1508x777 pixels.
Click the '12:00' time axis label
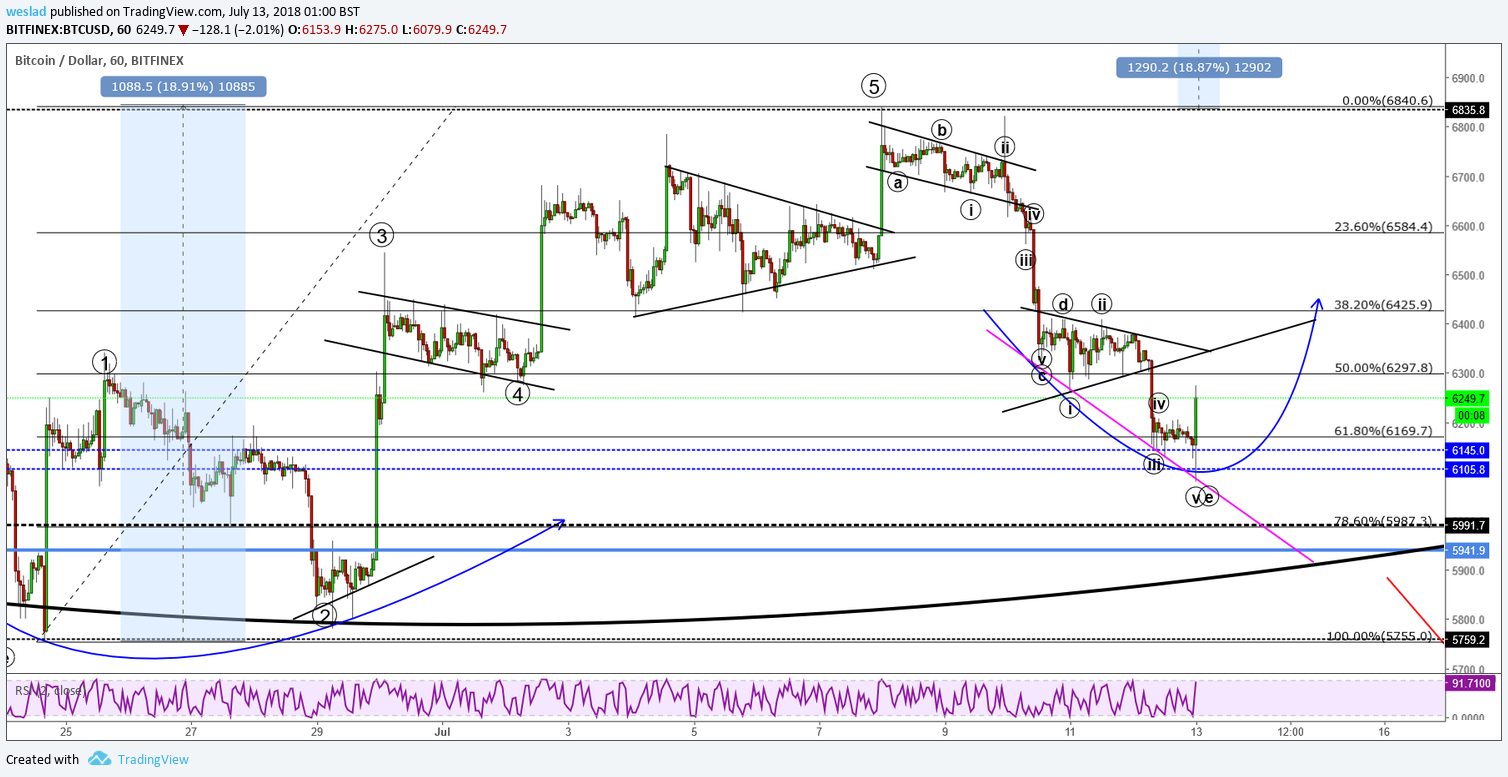click(1290, 732)
